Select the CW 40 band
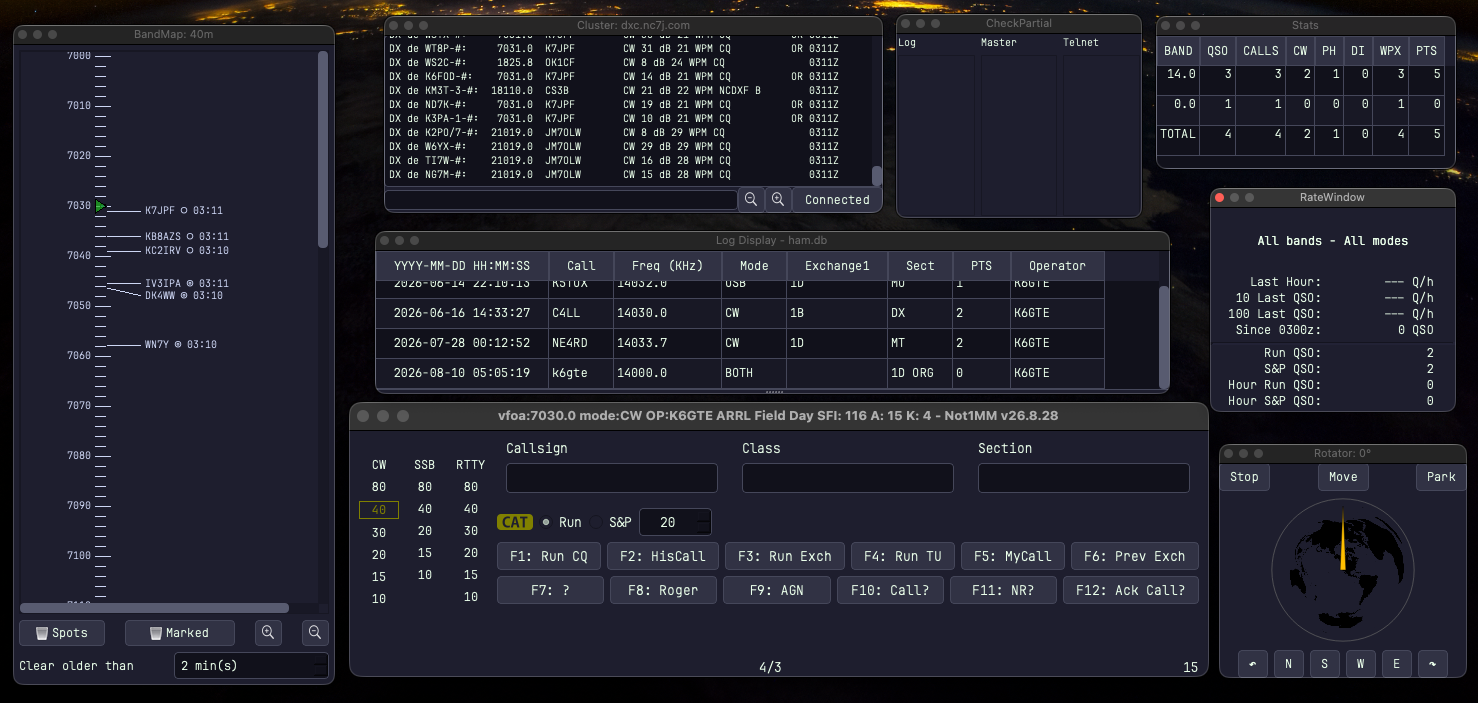The height and width of the screenshot is (703, 1478). pos(379,510)
